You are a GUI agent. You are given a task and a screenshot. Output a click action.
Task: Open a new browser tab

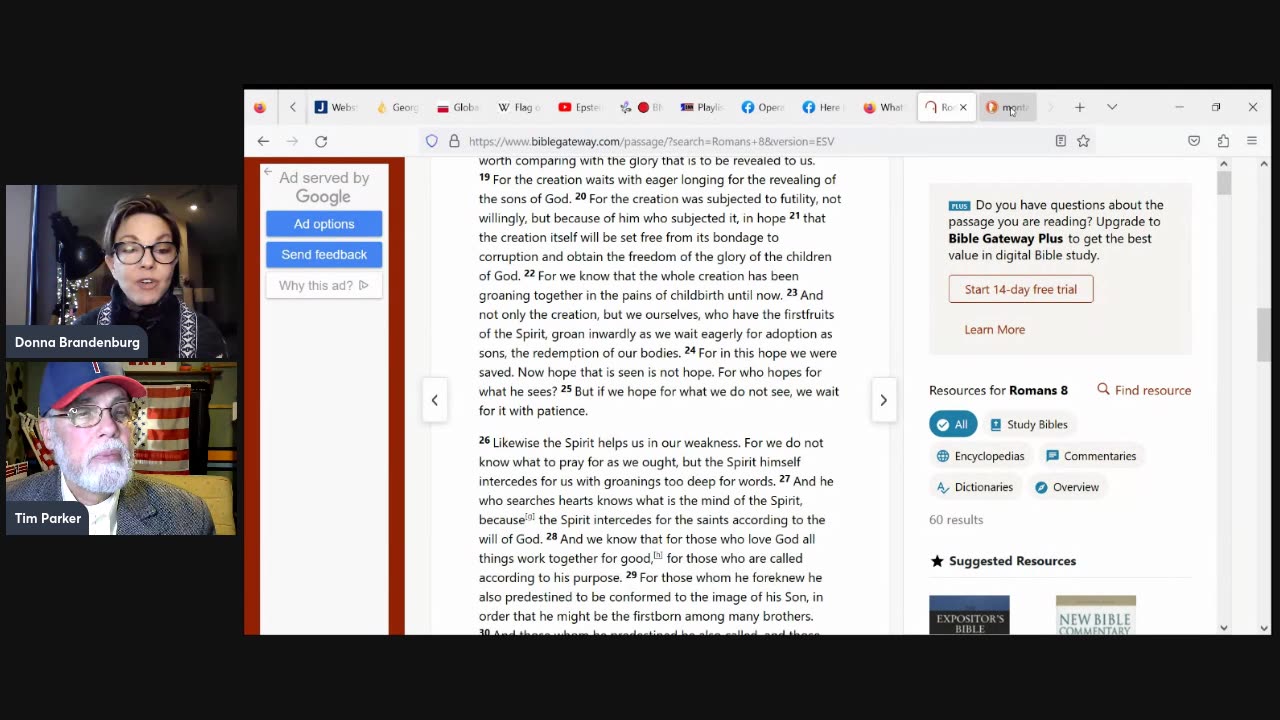coord(1080,107)
